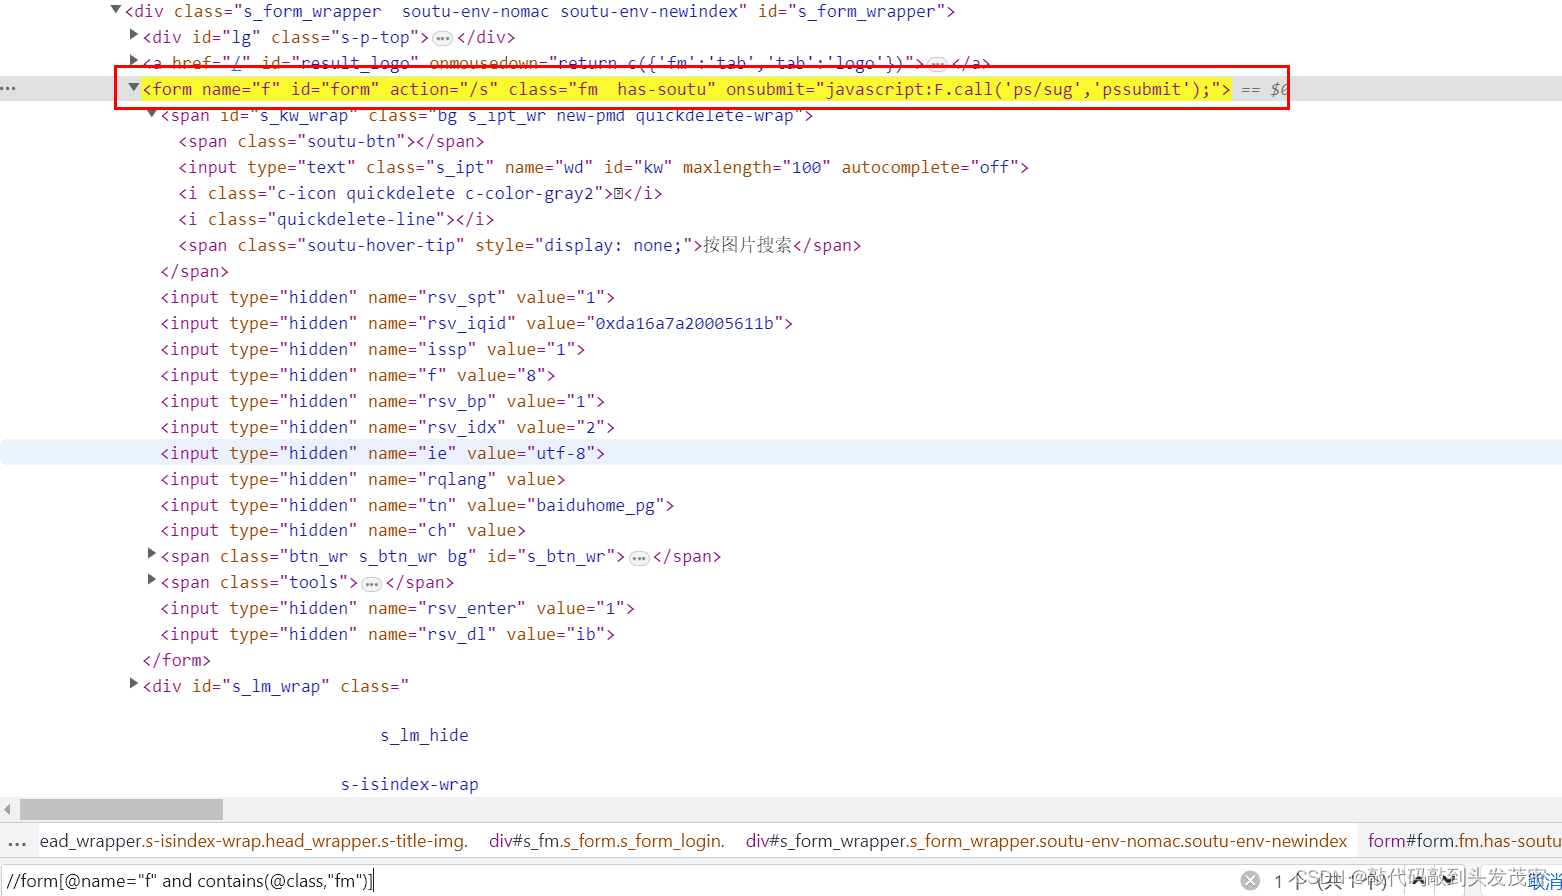
Task: Select the soutu-hover-tip span line
Action: (520, 245)
